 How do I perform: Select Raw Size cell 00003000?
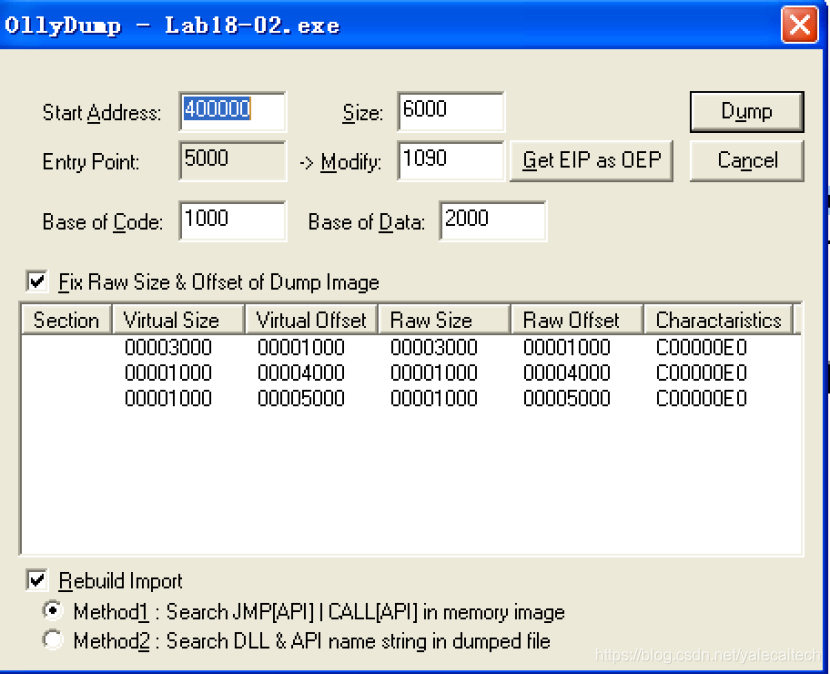[434, 348]
